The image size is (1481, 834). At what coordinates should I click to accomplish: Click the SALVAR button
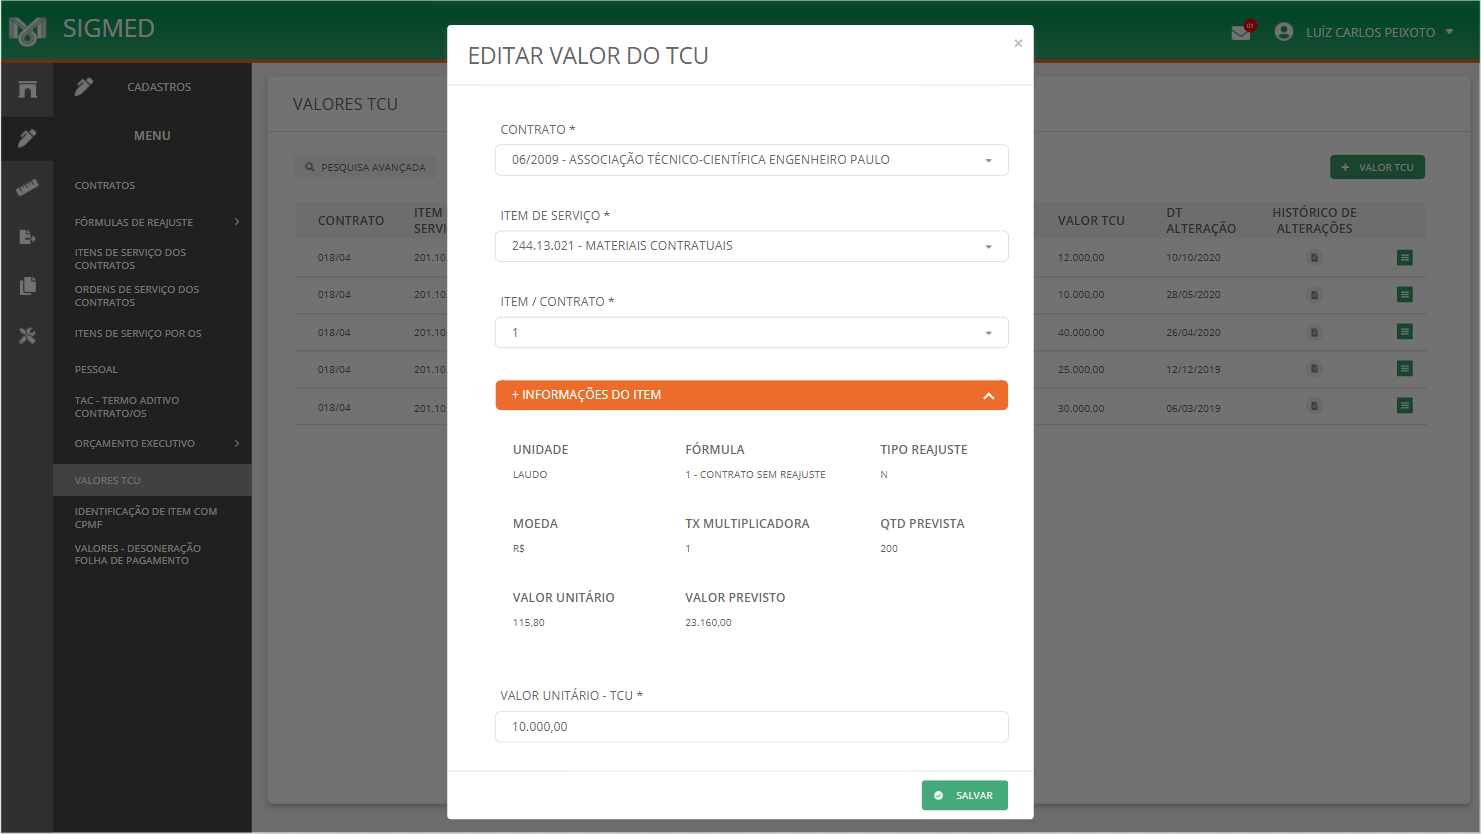point(964,796)
